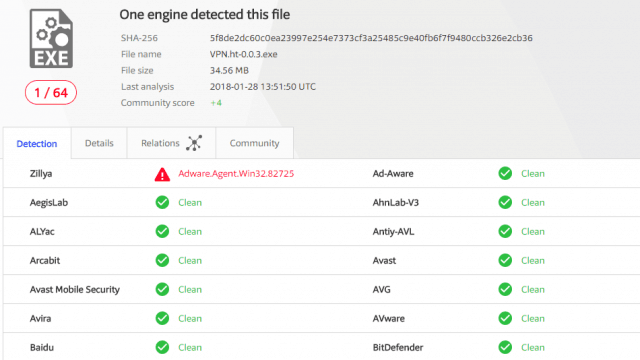This screenshot has height=360, width=640.
Task: Open the Details tab
Action: [x=99, y=143]
